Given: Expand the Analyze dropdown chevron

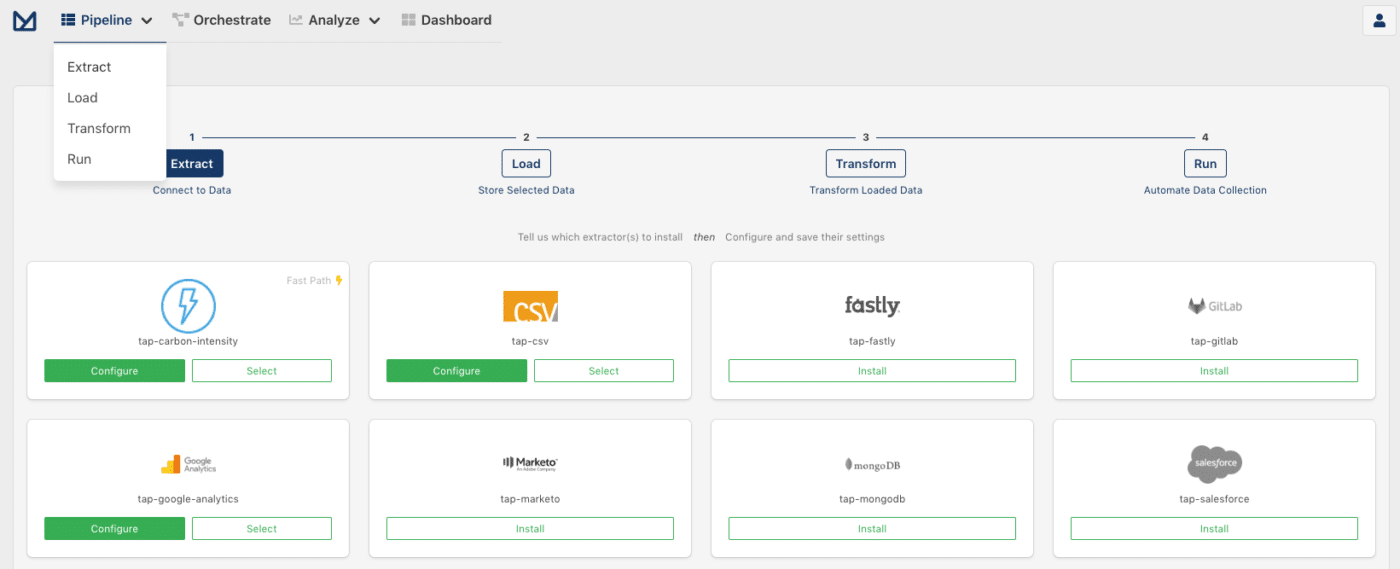Looking at the screenshot, I should point(374,21).
